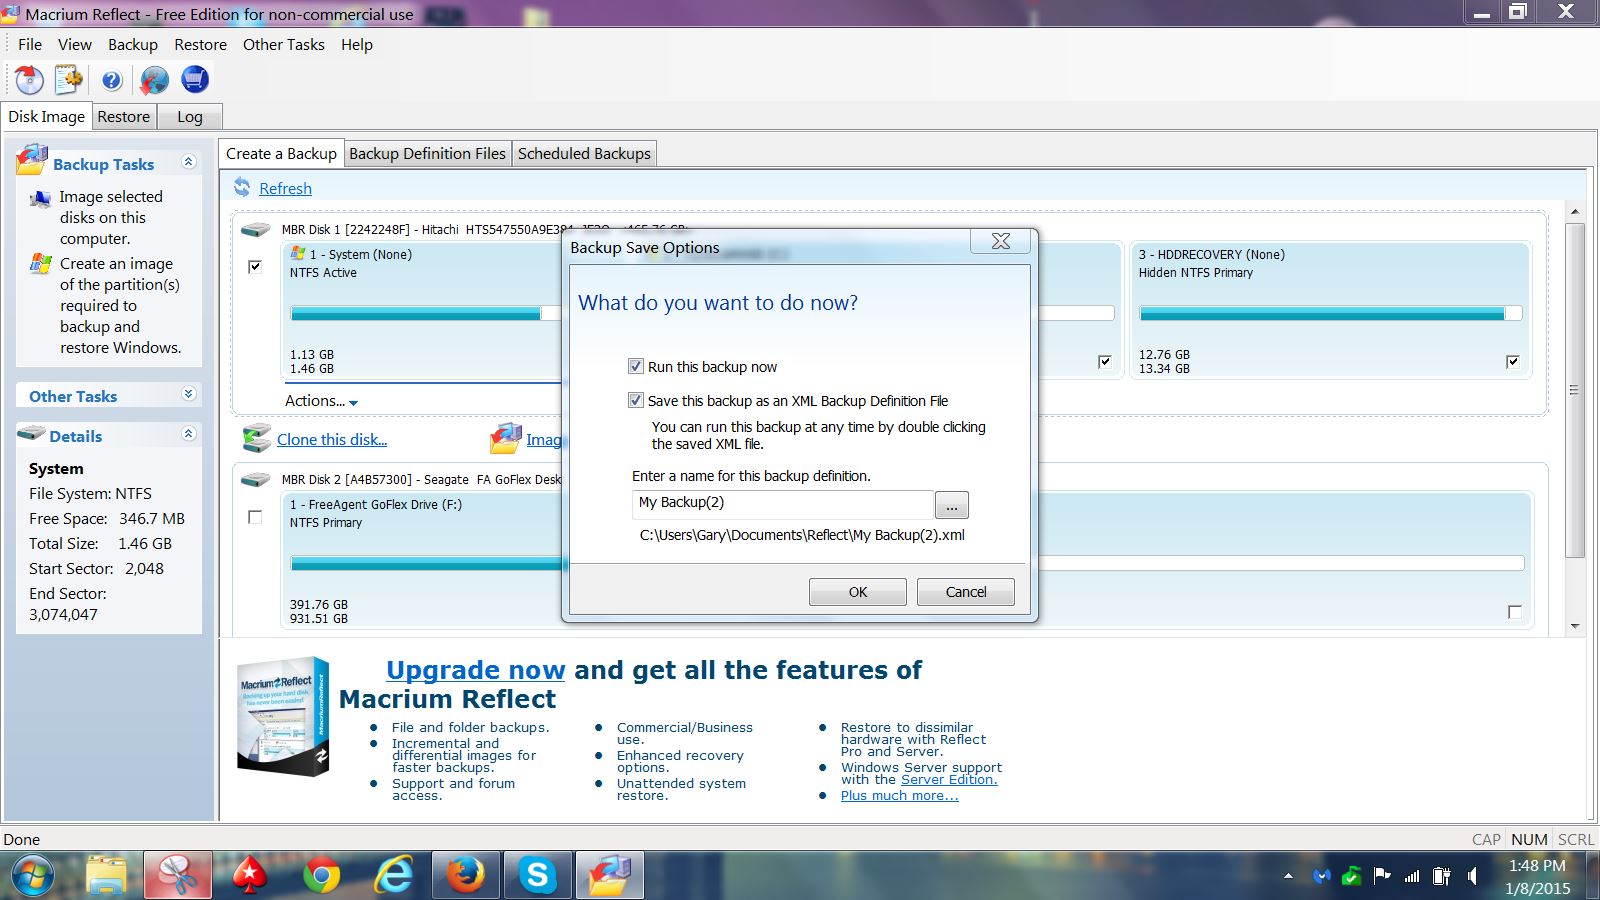
Task: Check the MBR Disk 2 Seagate checkbox
Action: [255, 517]
